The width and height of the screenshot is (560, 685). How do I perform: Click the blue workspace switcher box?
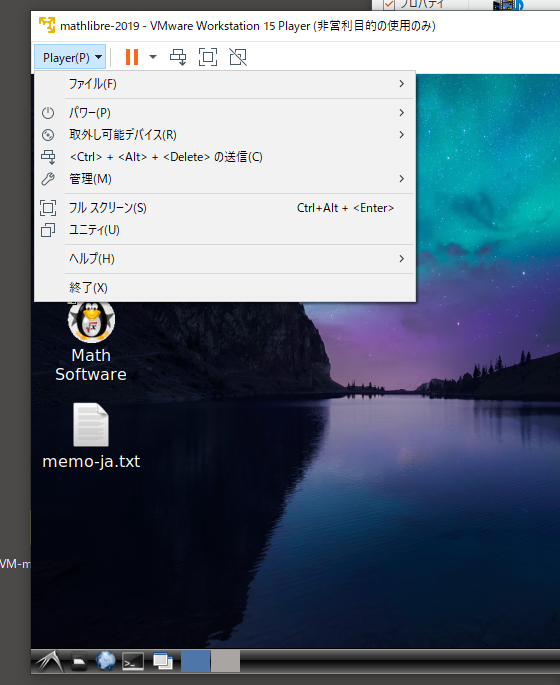(195, 661)
